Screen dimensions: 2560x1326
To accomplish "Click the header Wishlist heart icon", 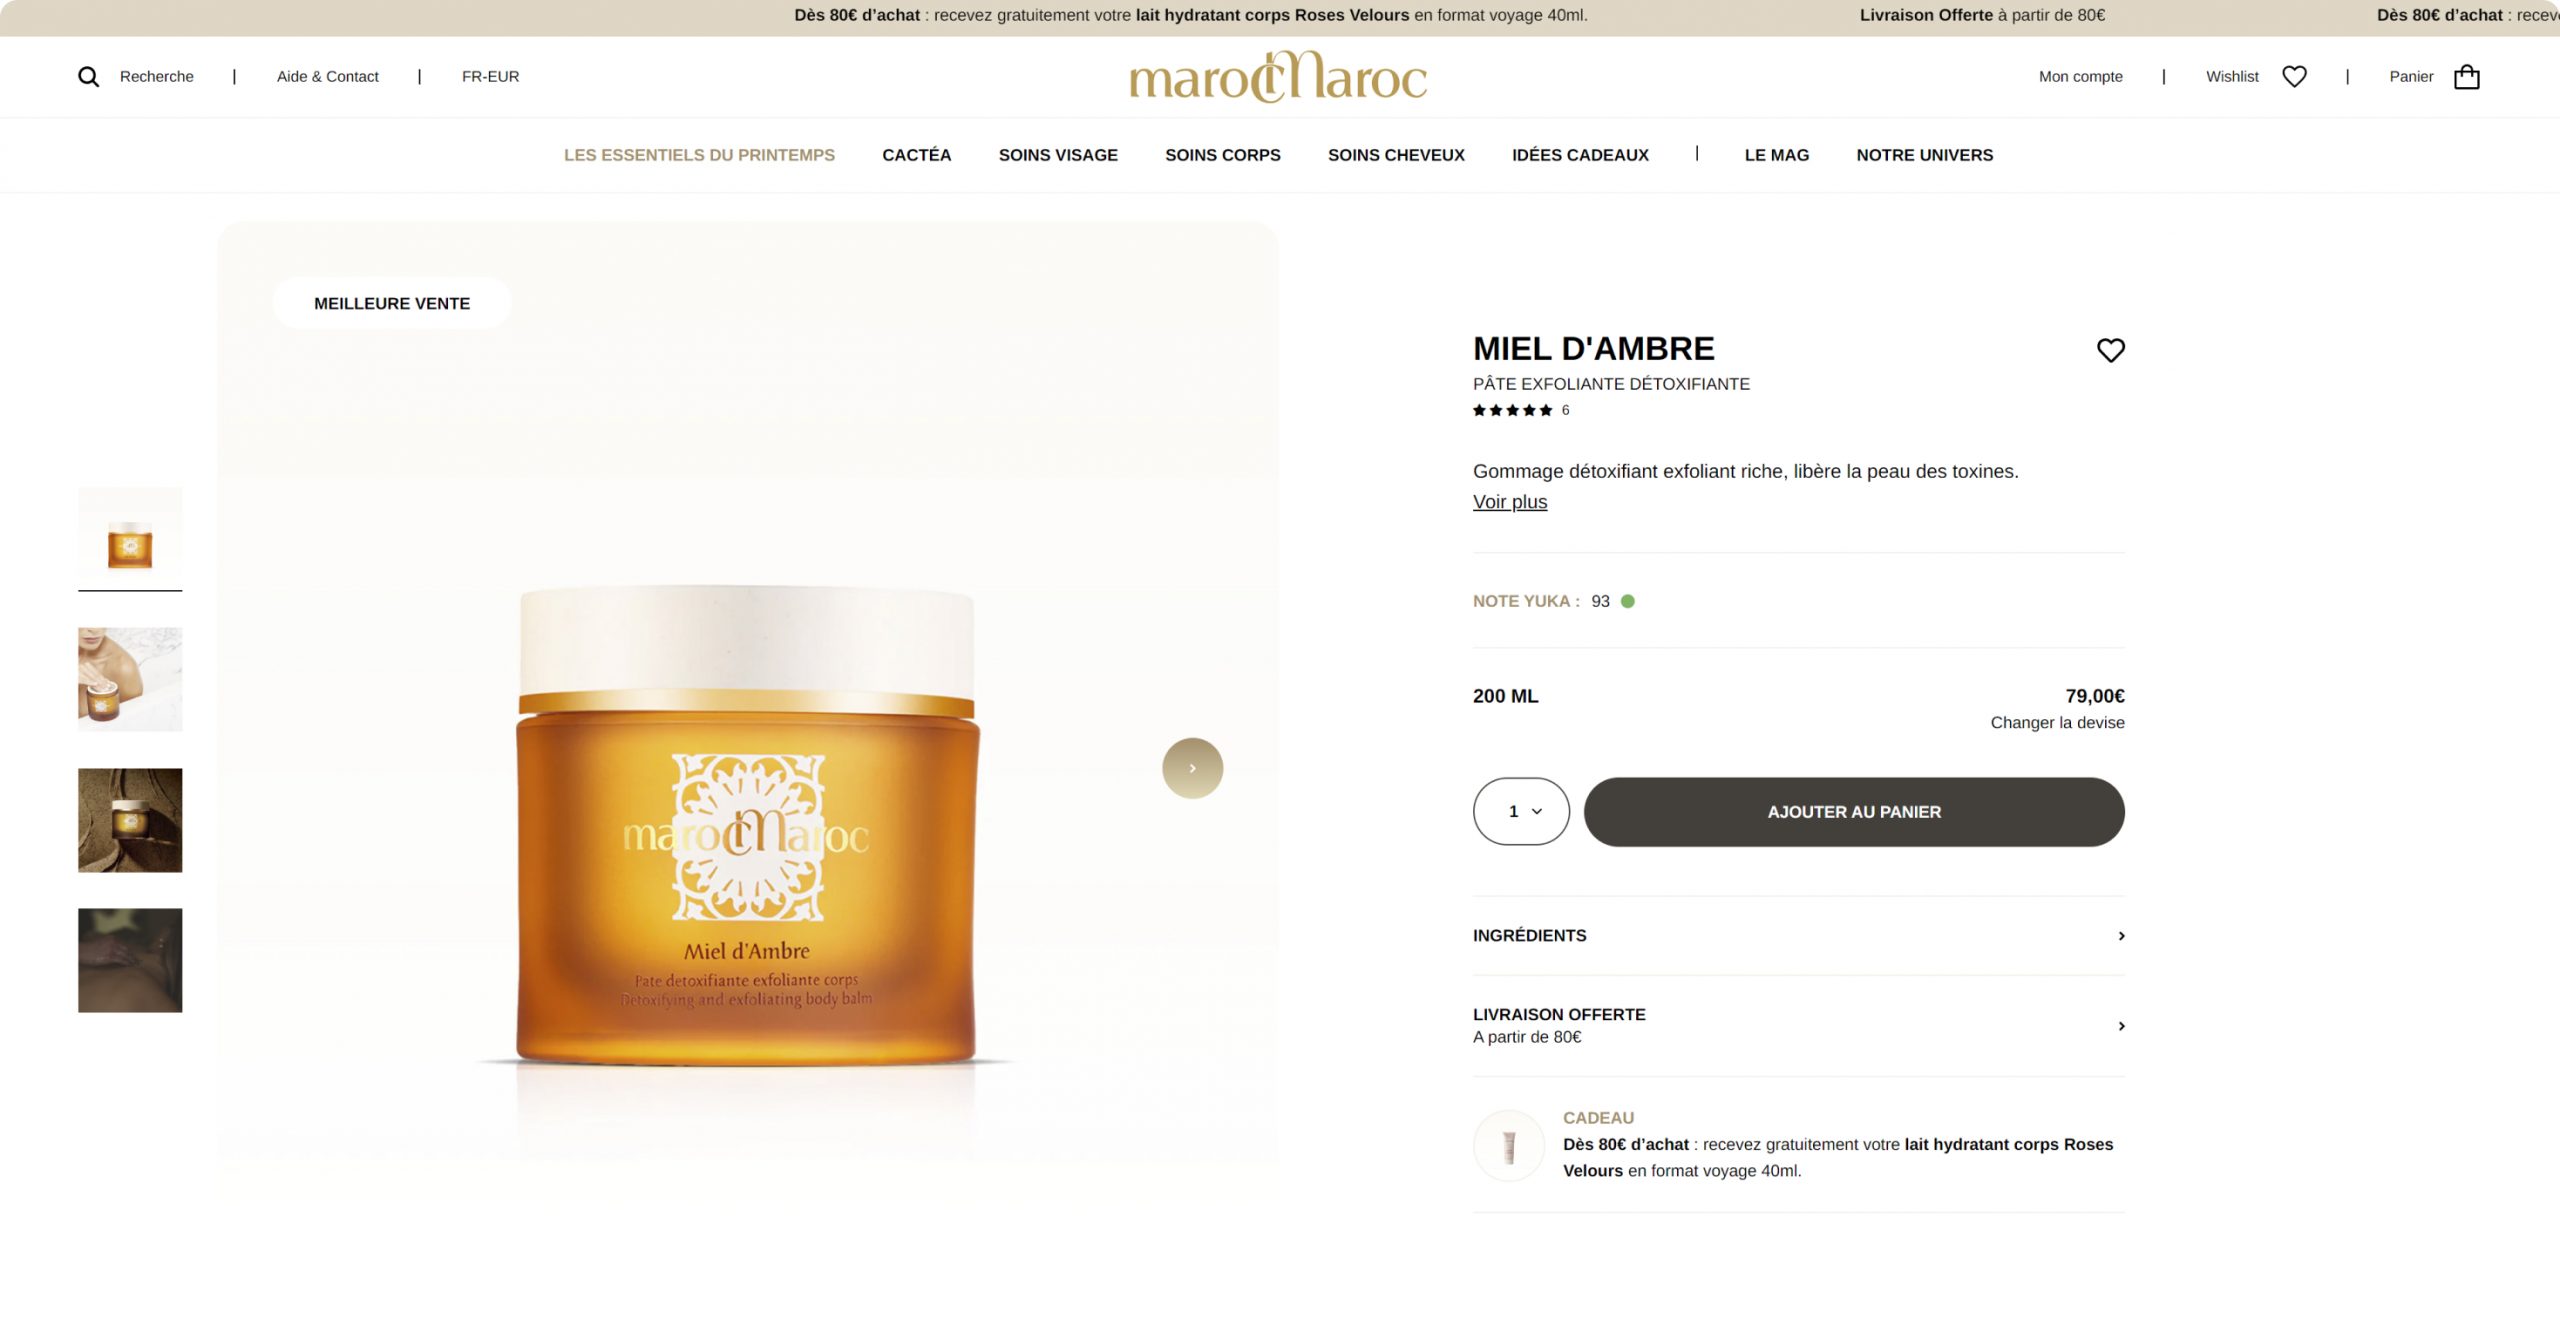I will 2294,77.
